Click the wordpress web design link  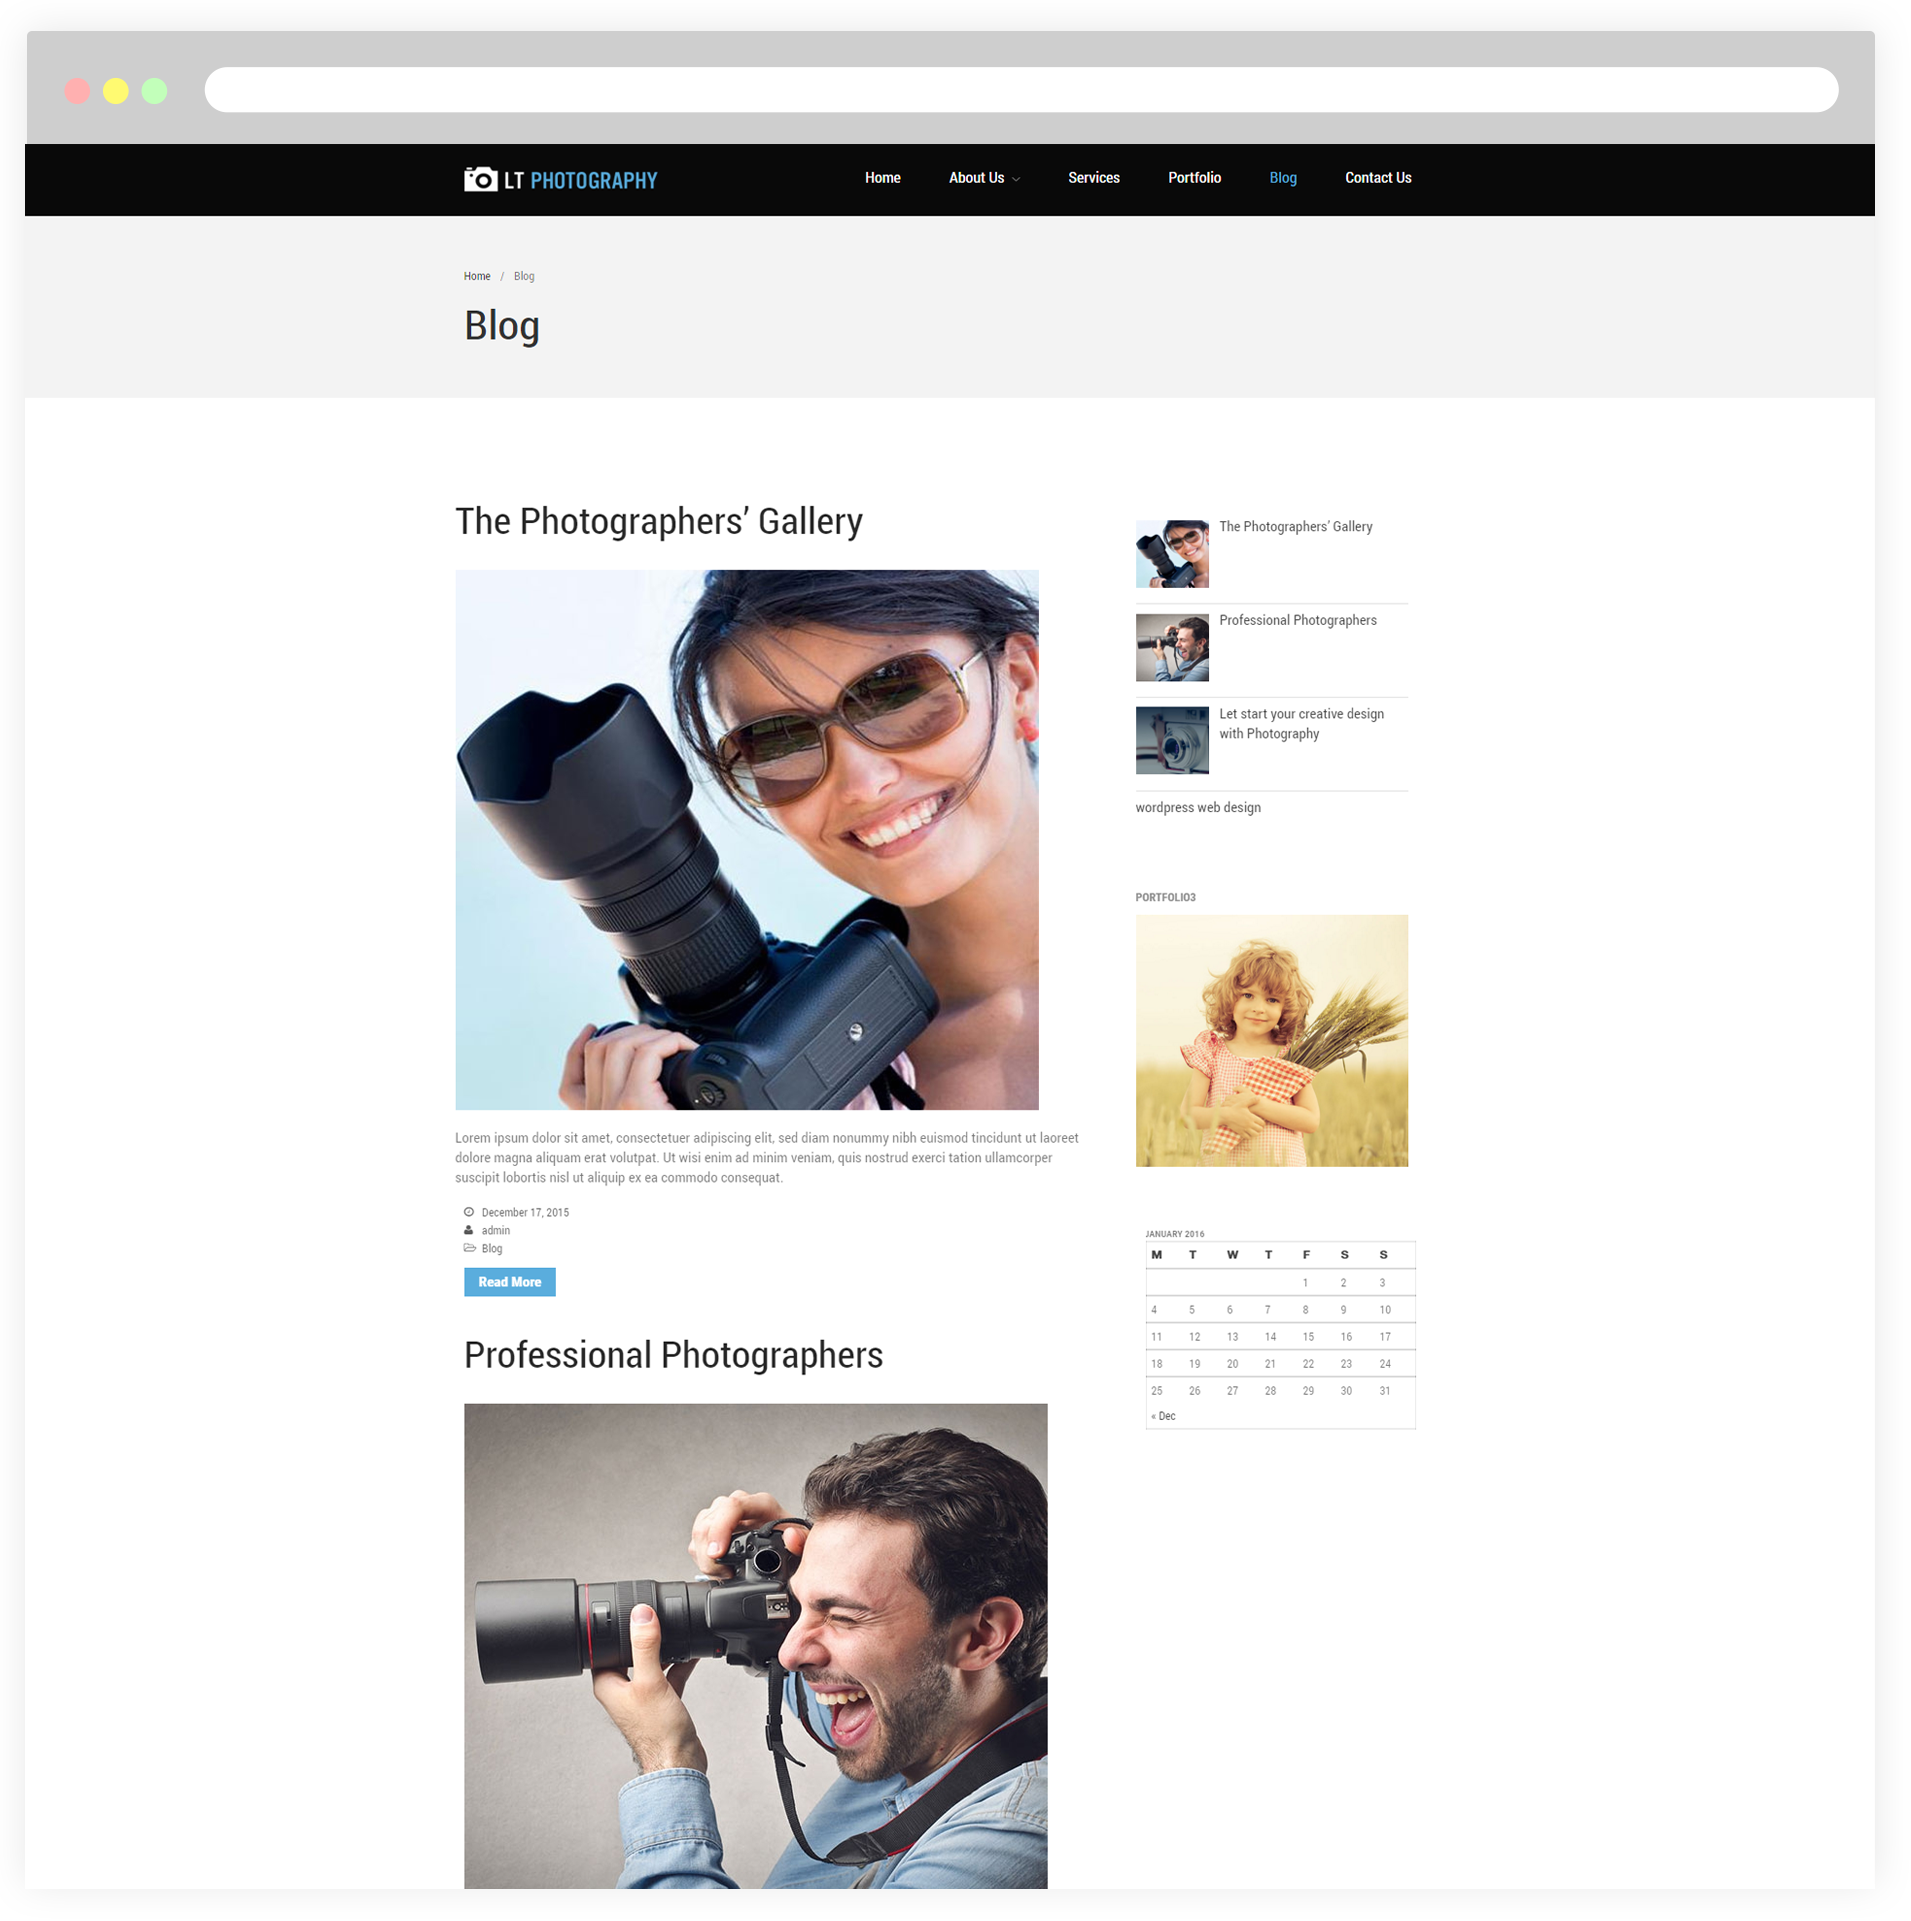coord(1197,807)
